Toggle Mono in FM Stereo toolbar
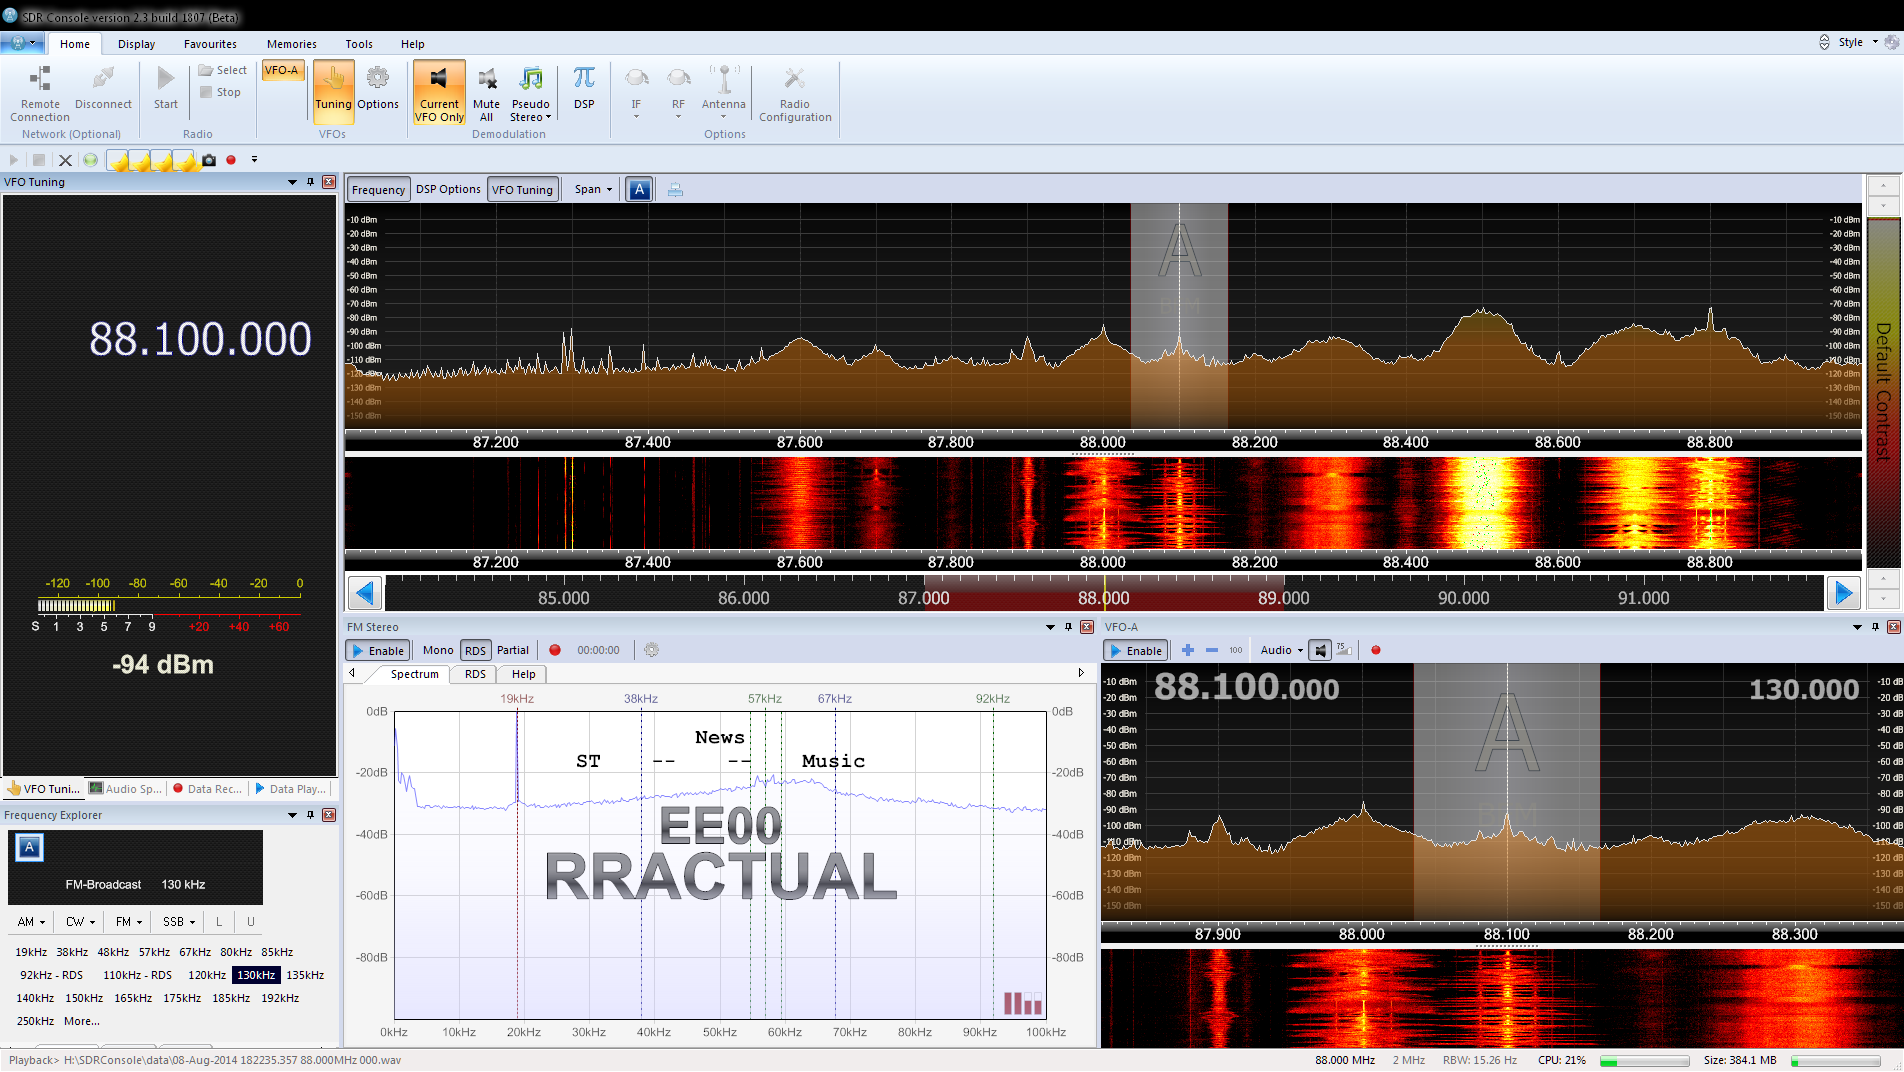Viewport: 1904px width, 1072px height. point(438,650)
